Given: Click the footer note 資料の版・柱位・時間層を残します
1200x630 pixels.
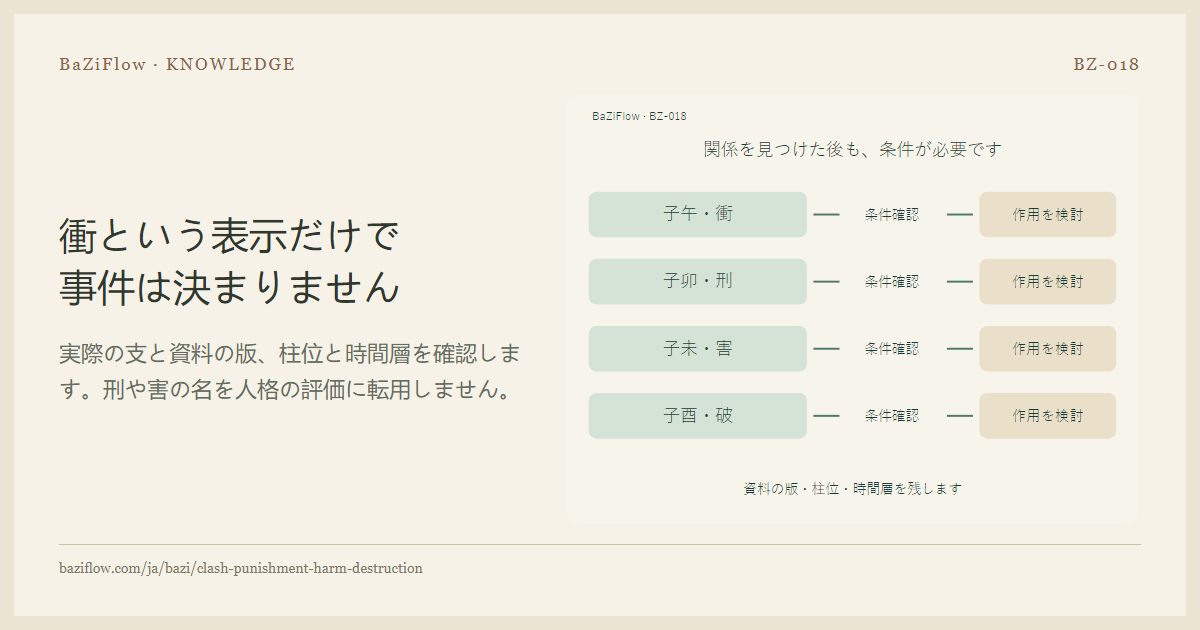Looking at the screenshot, I should pos(853,488).
